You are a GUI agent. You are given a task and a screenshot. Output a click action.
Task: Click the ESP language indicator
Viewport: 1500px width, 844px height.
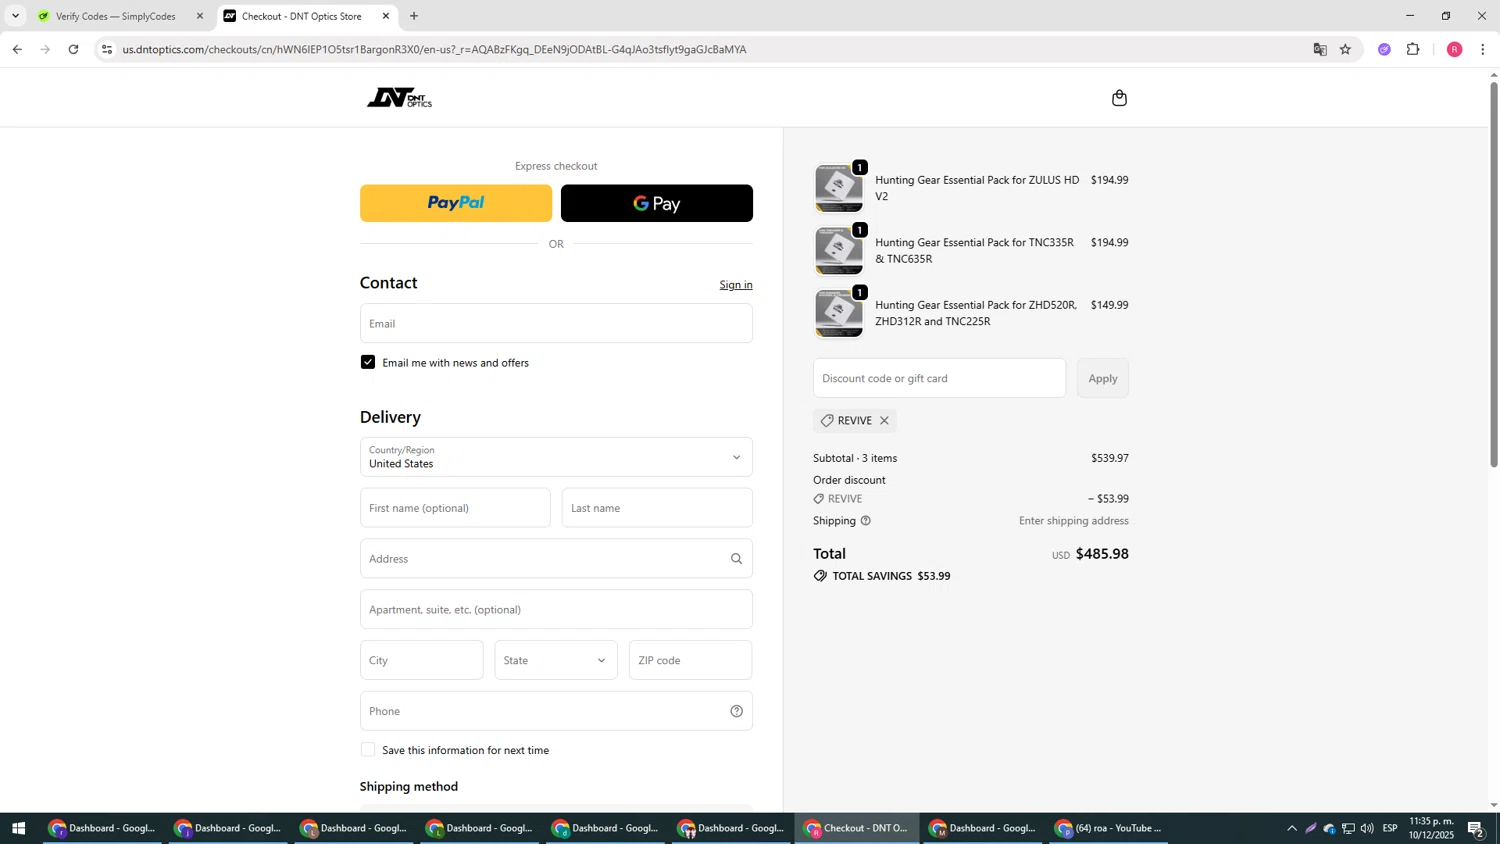click(x=1390, y=828)
